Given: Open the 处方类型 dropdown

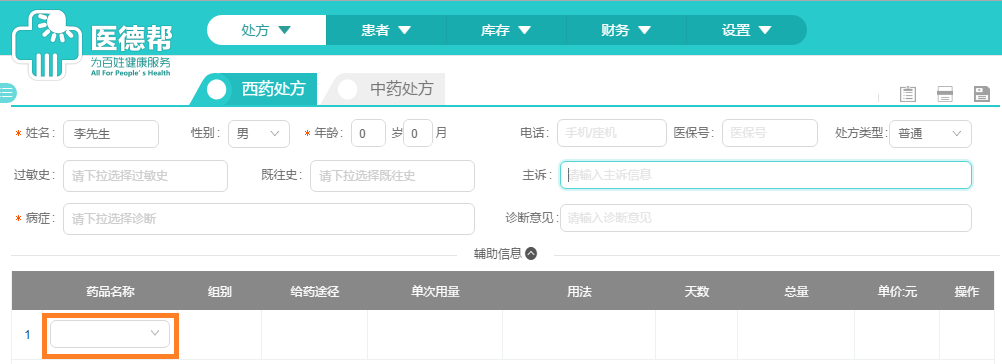Looking at the screenshot, I should 930,133.
